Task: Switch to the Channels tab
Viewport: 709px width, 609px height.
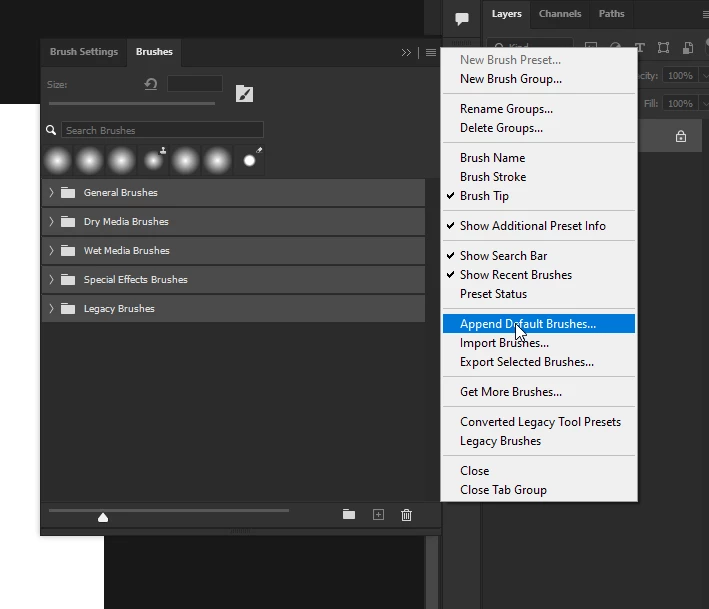Action: [560, 14]
